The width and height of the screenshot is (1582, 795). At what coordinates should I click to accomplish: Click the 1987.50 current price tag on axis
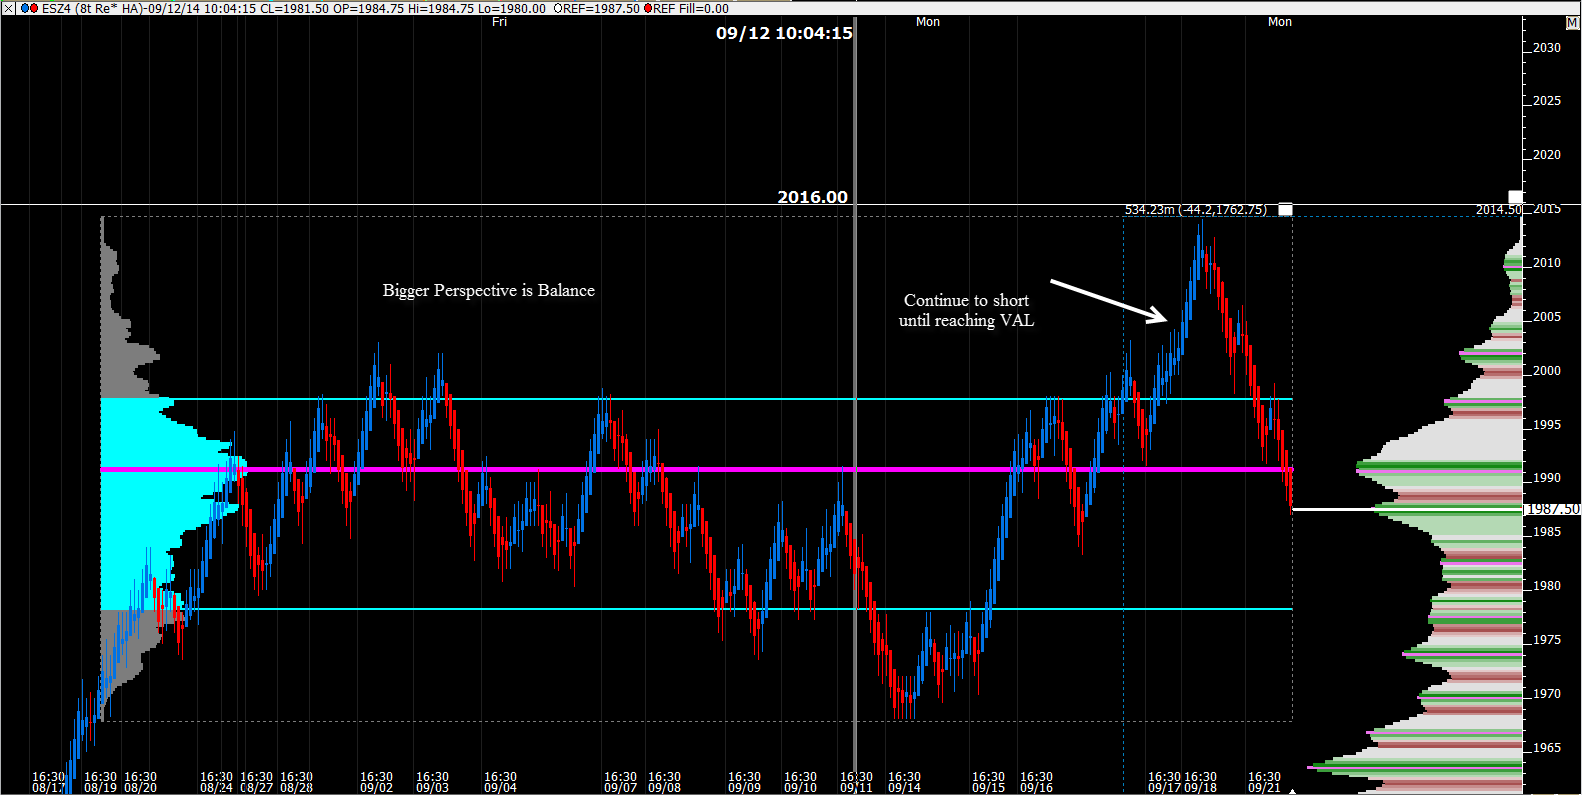(1552, 509)
